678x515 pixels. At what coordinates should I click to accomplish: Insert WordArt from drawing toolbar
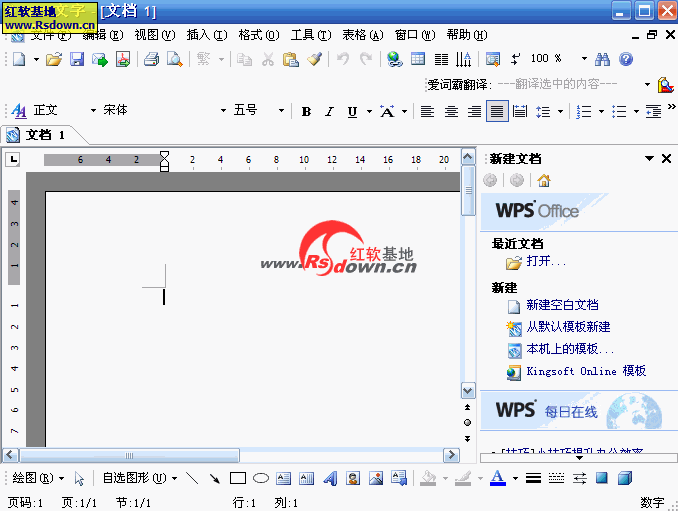[x=330, y=478]
